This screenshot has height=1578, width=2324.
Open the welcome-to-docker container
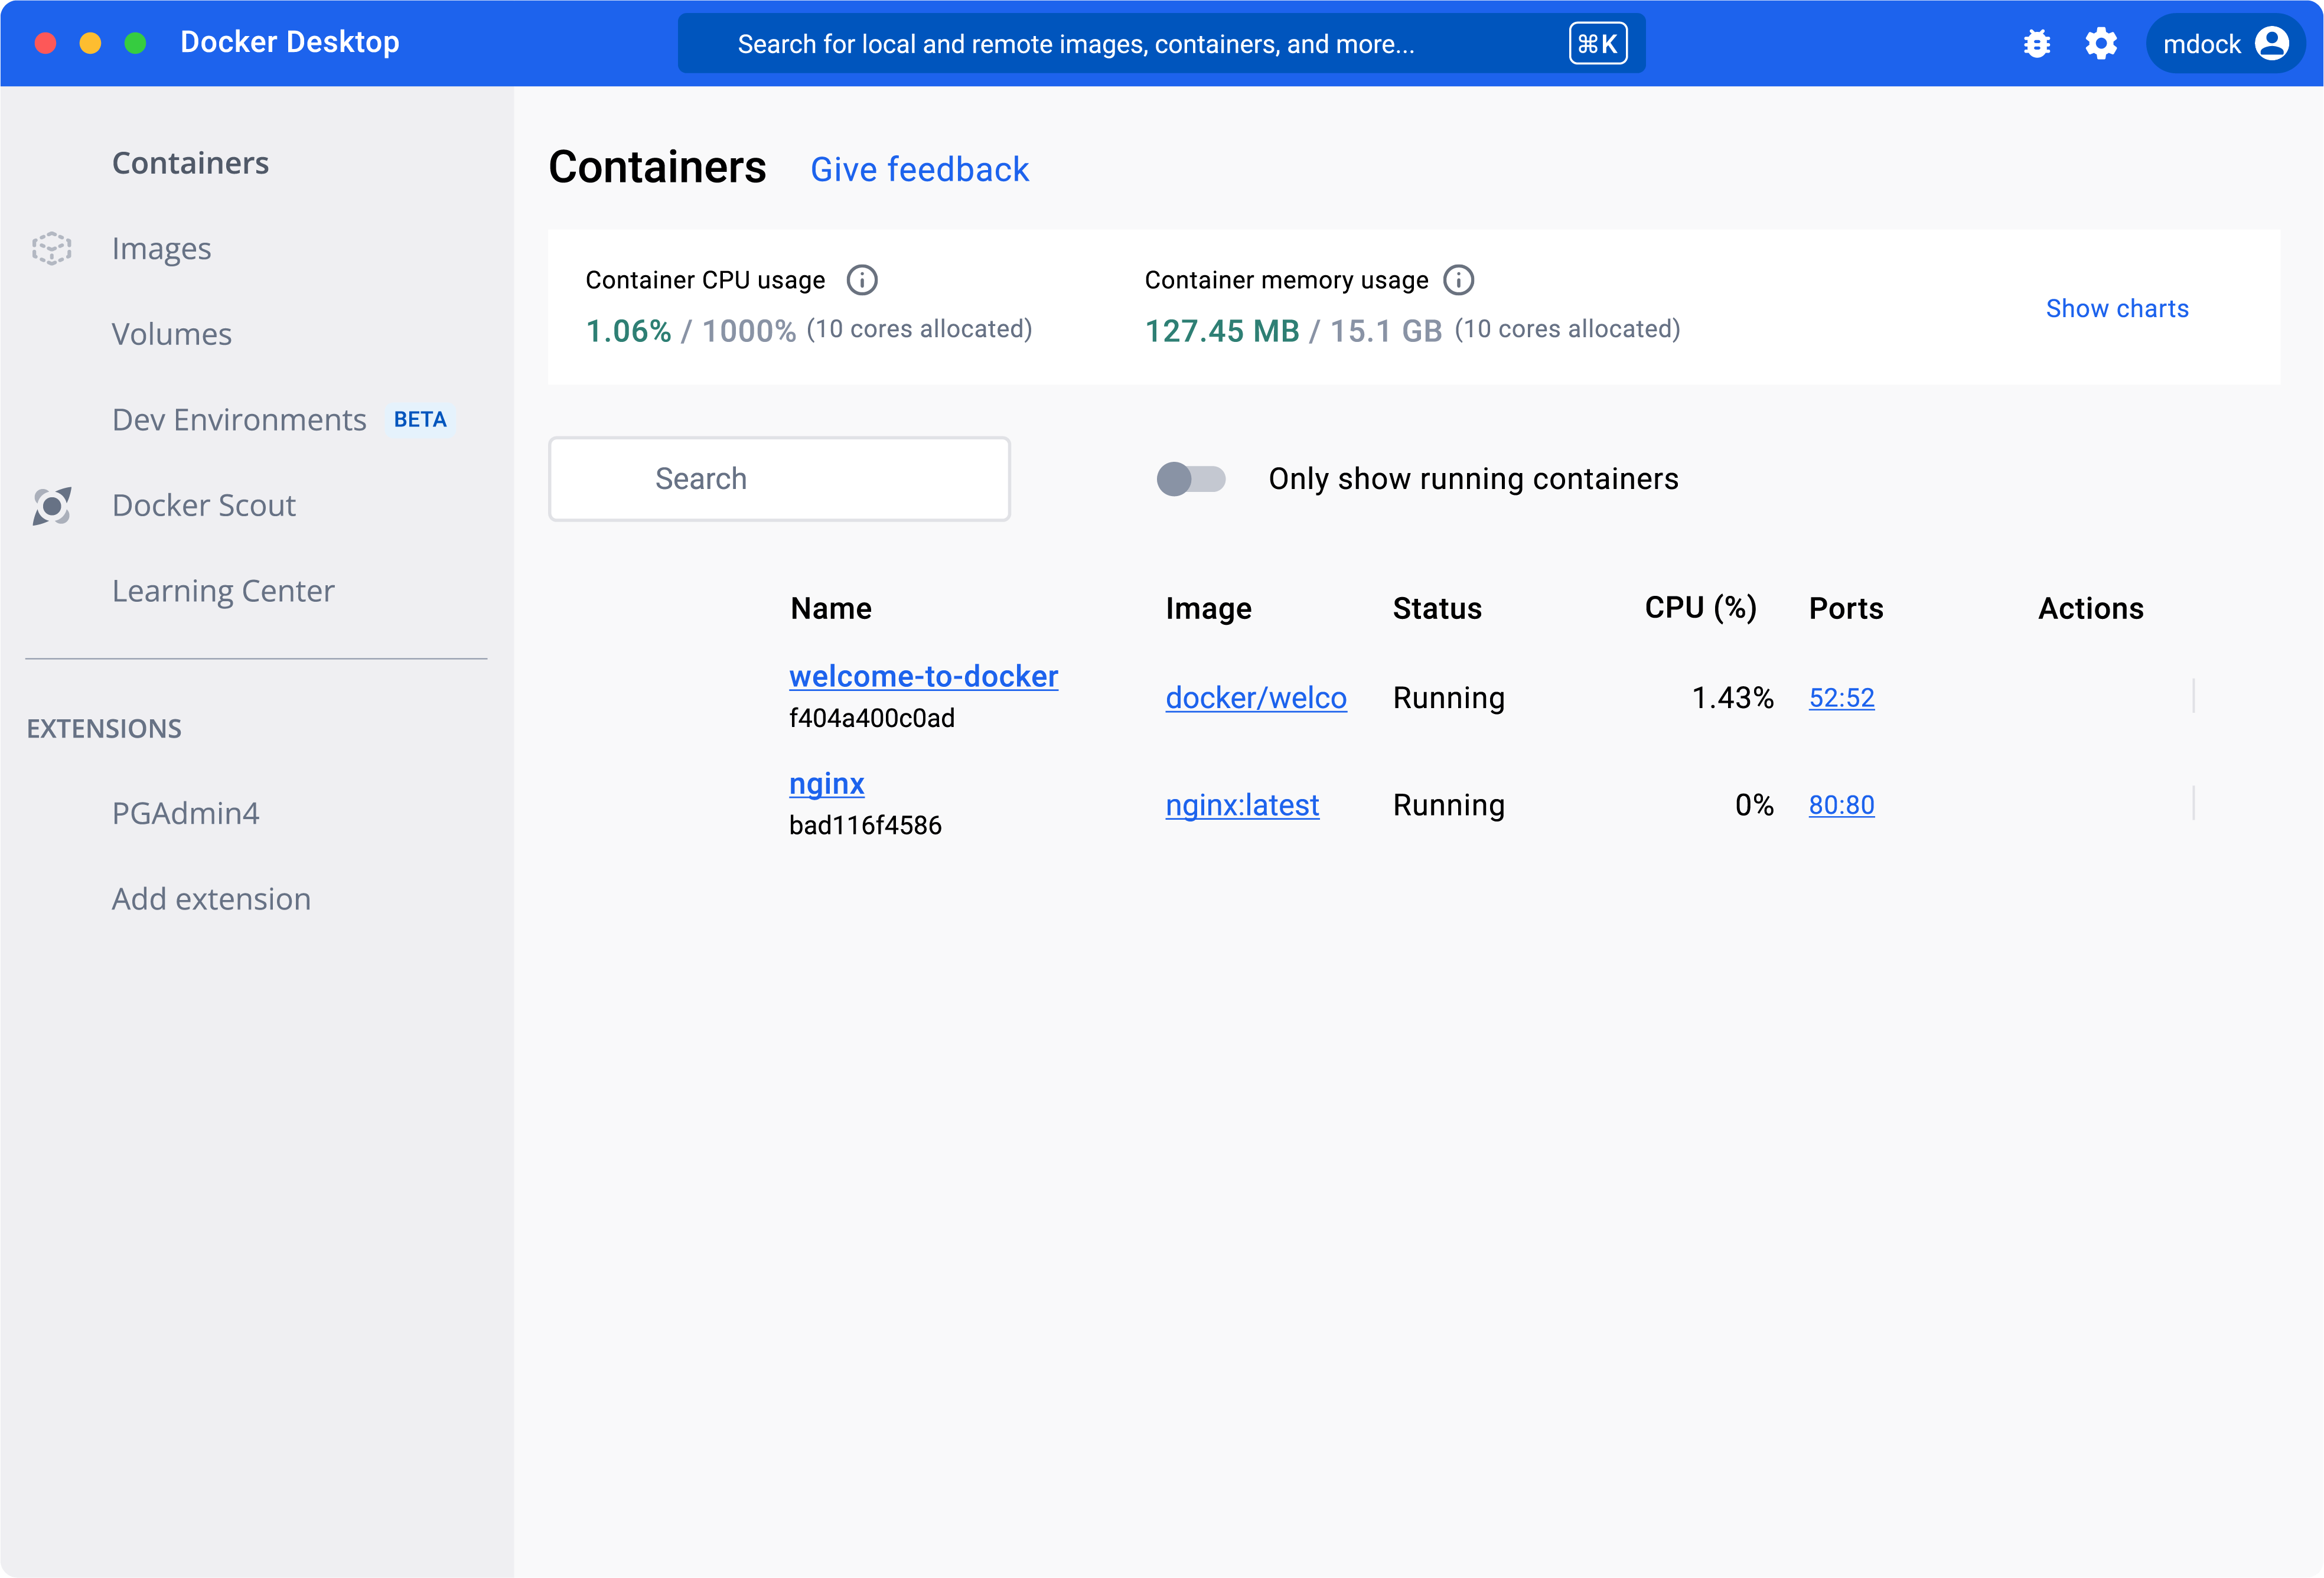coord(922,676)
